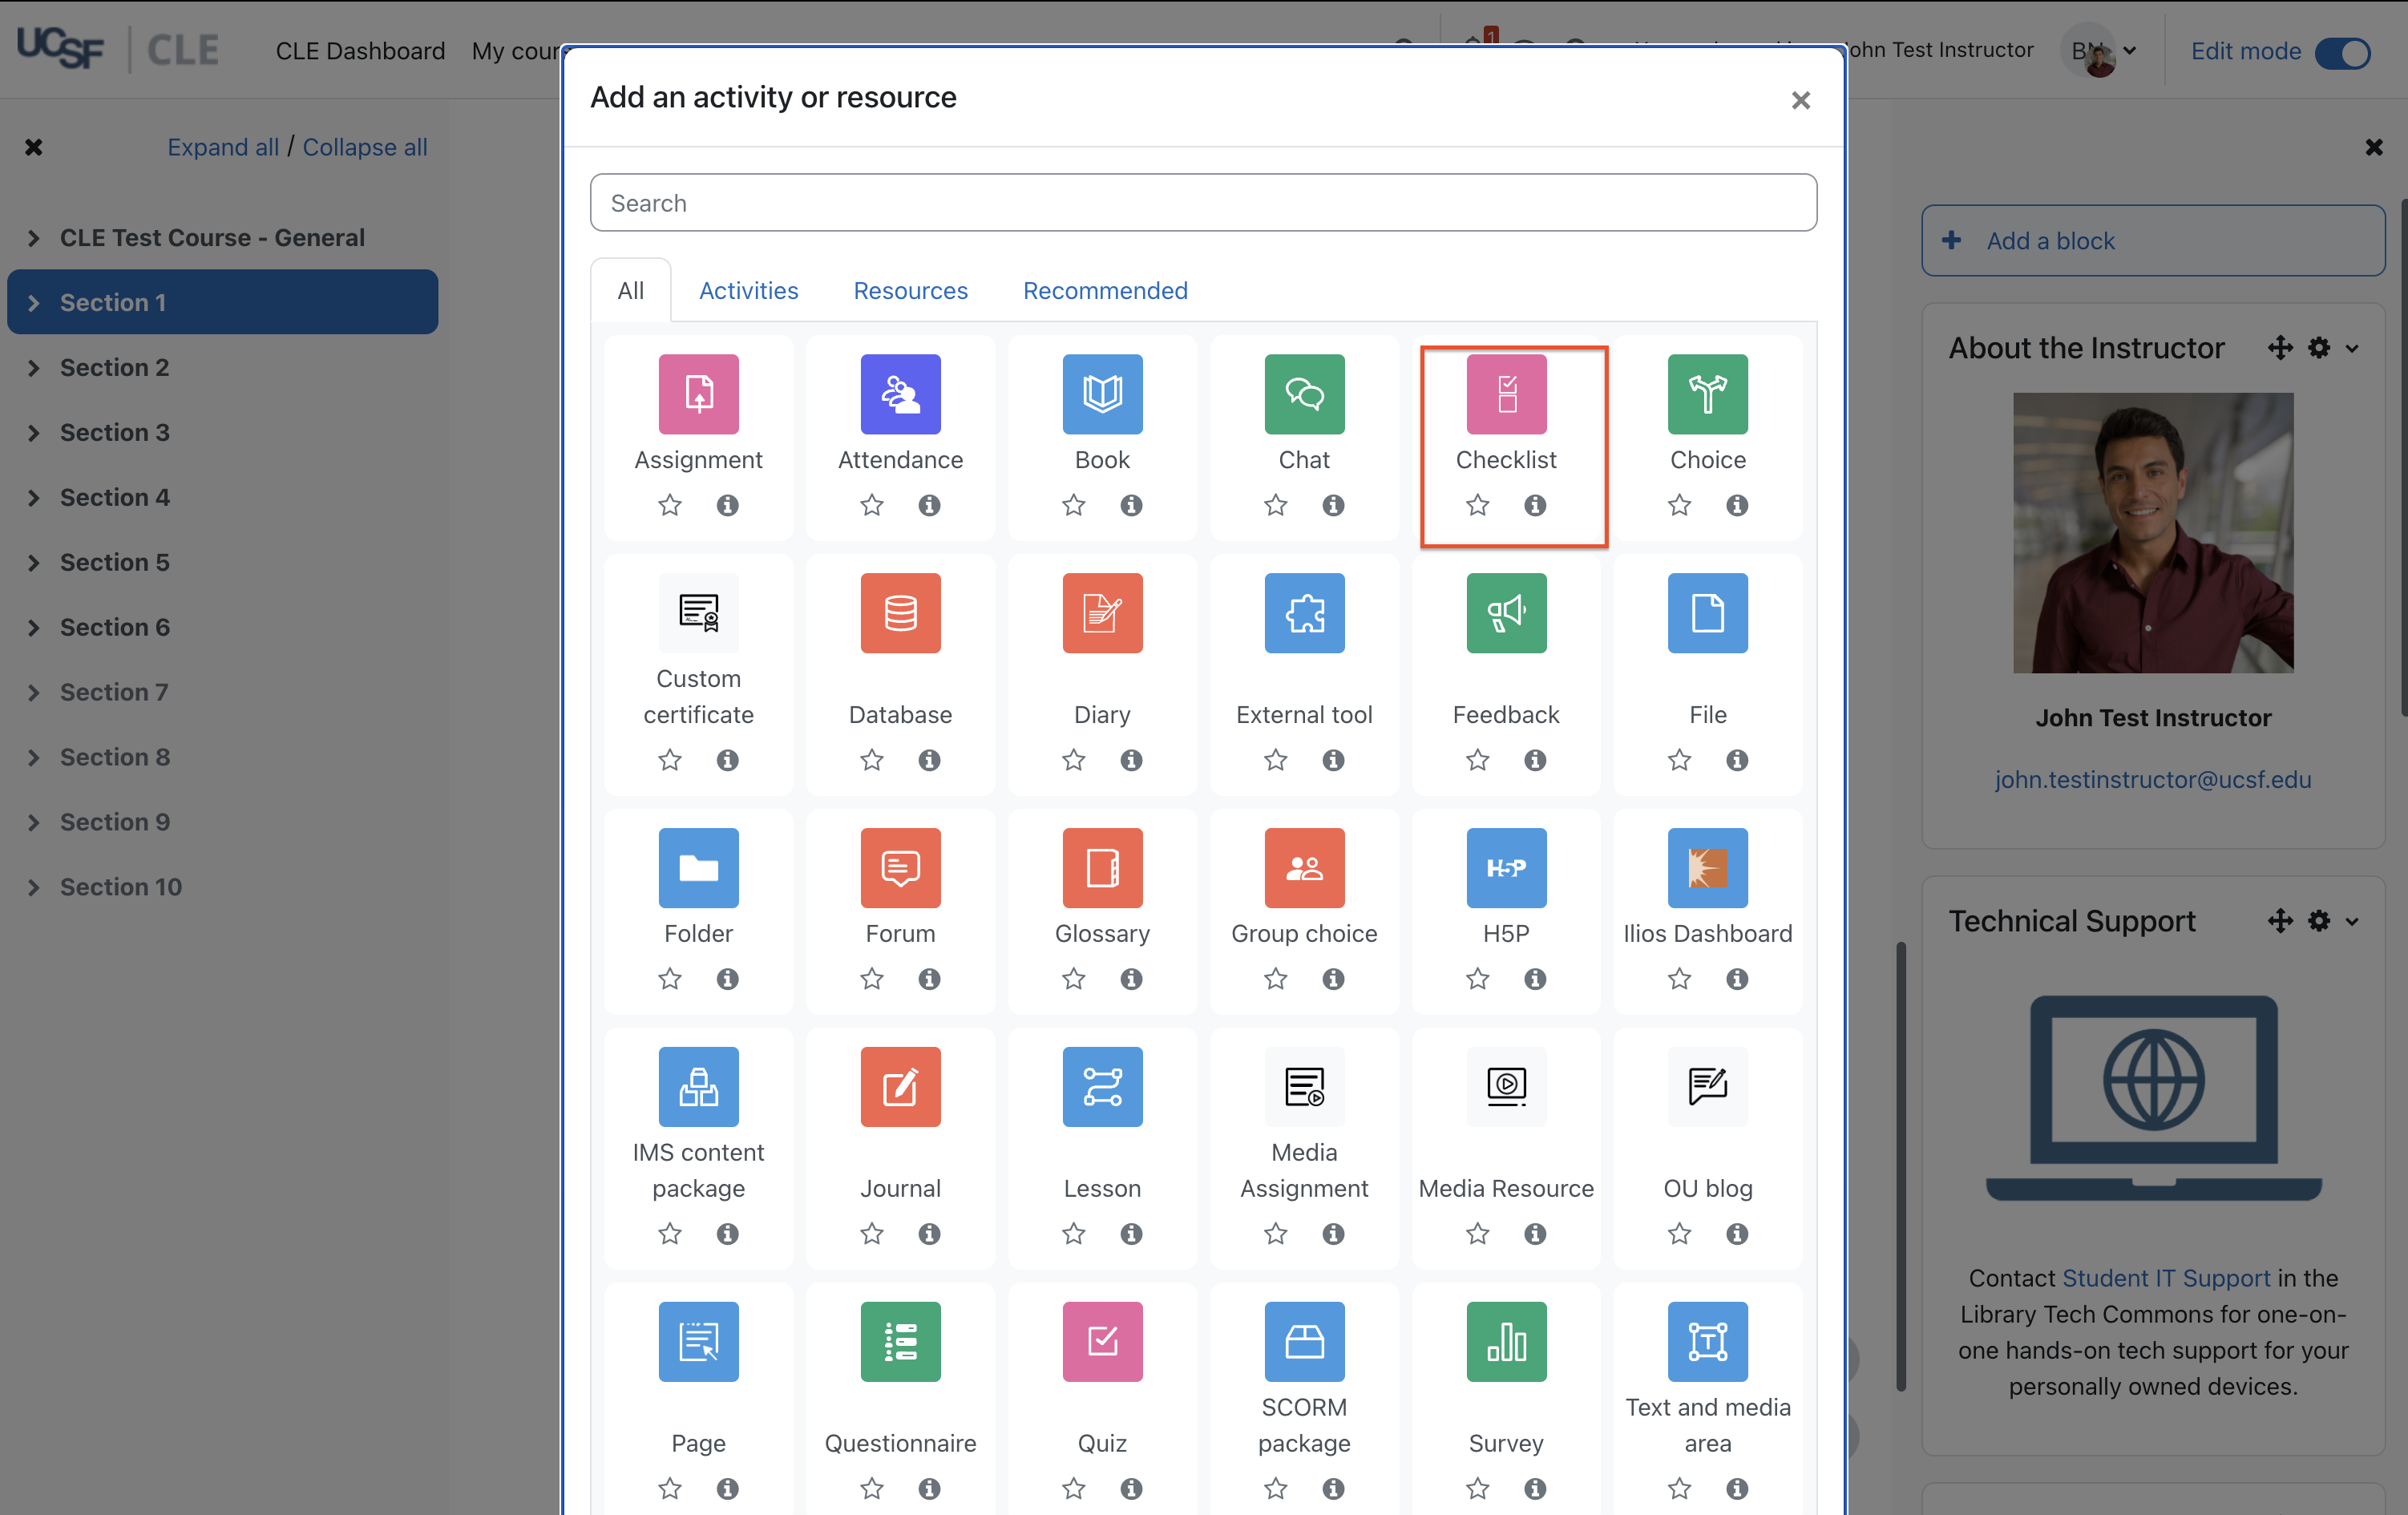Add a Forum activity
The height and width of the screenshot is (1515, 2408).
tap(900, 867)
